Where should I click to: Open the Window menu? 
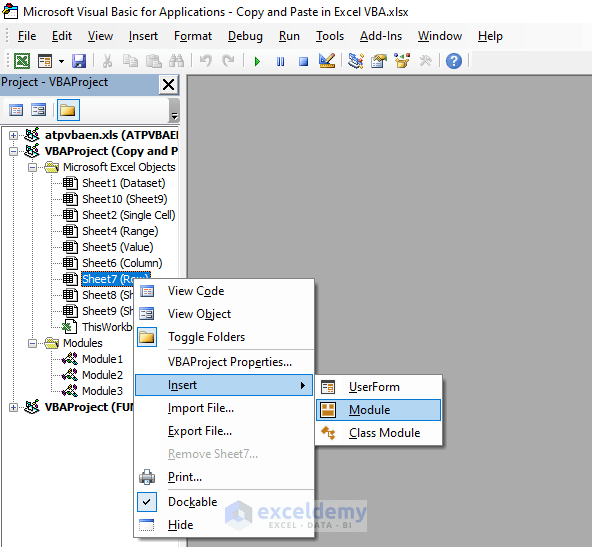tap(439, 36)
